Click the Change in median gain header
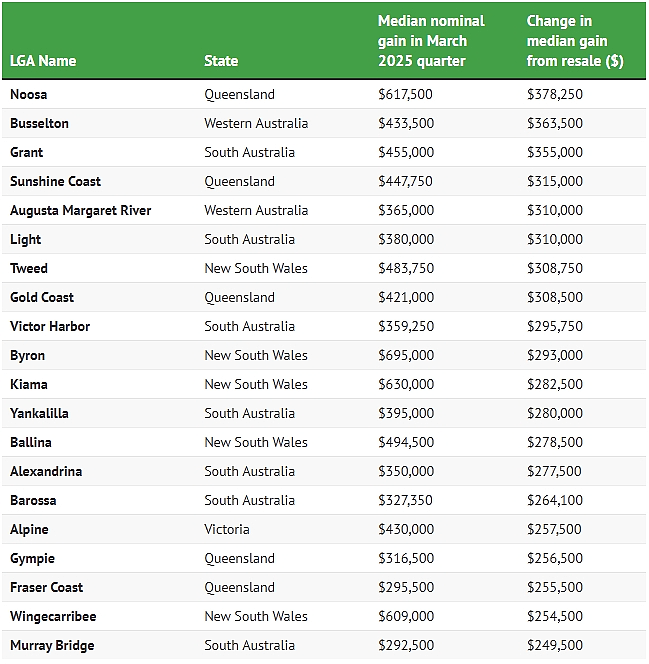Image resolution: width=649 pixels, height=664 pixels. point(575,41)
